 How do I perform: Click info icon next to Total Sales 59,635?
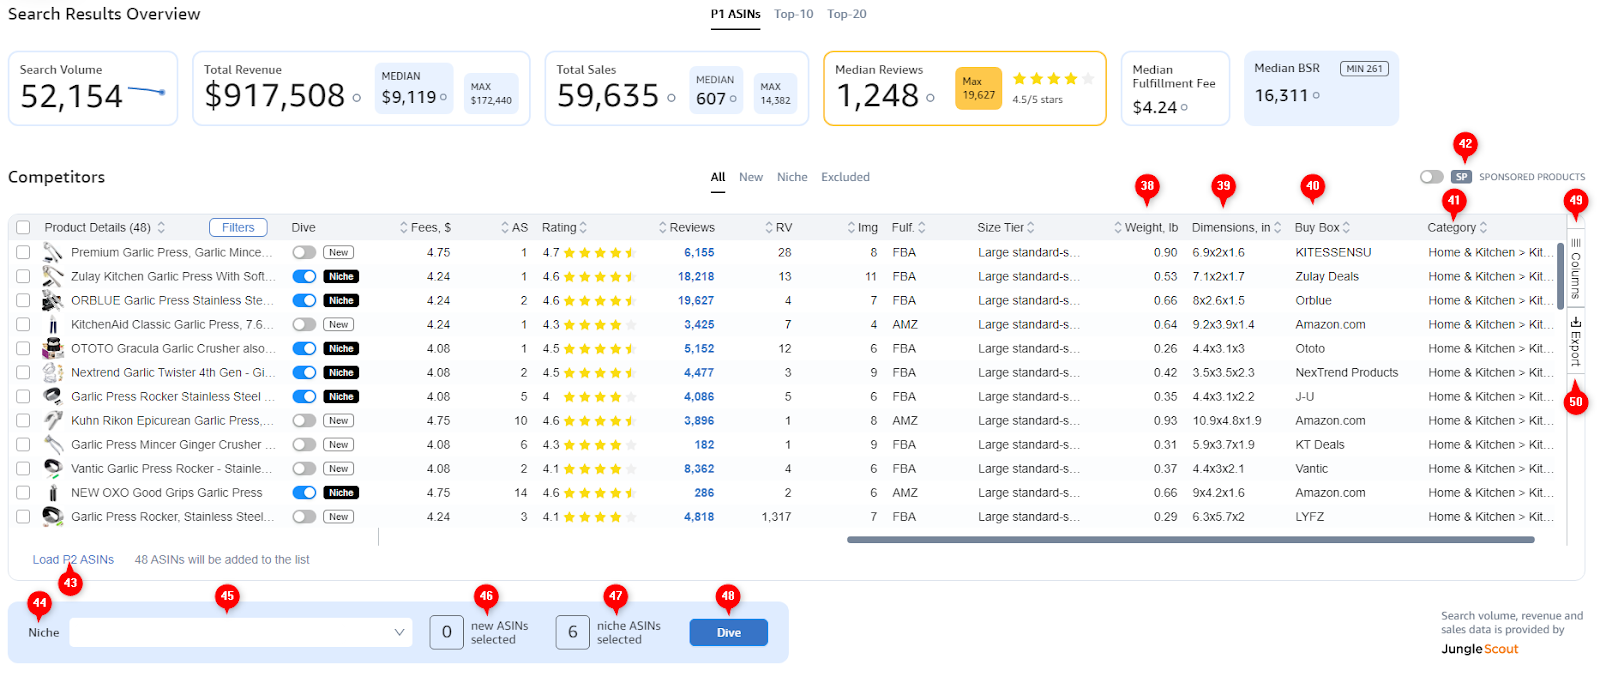[x=671, y=98]
